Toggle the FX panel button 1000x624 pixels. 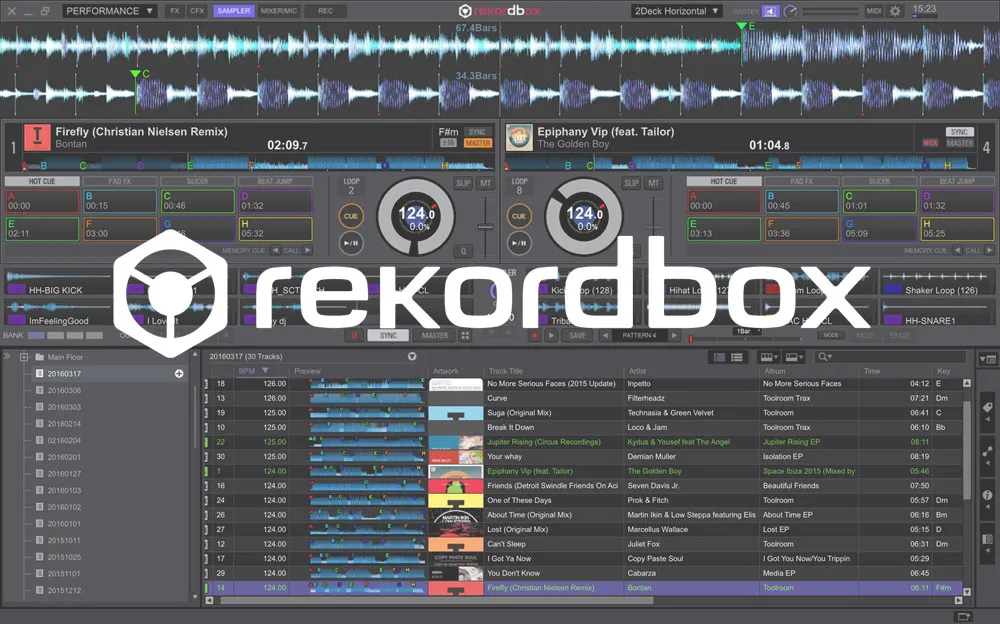[174, 11]
